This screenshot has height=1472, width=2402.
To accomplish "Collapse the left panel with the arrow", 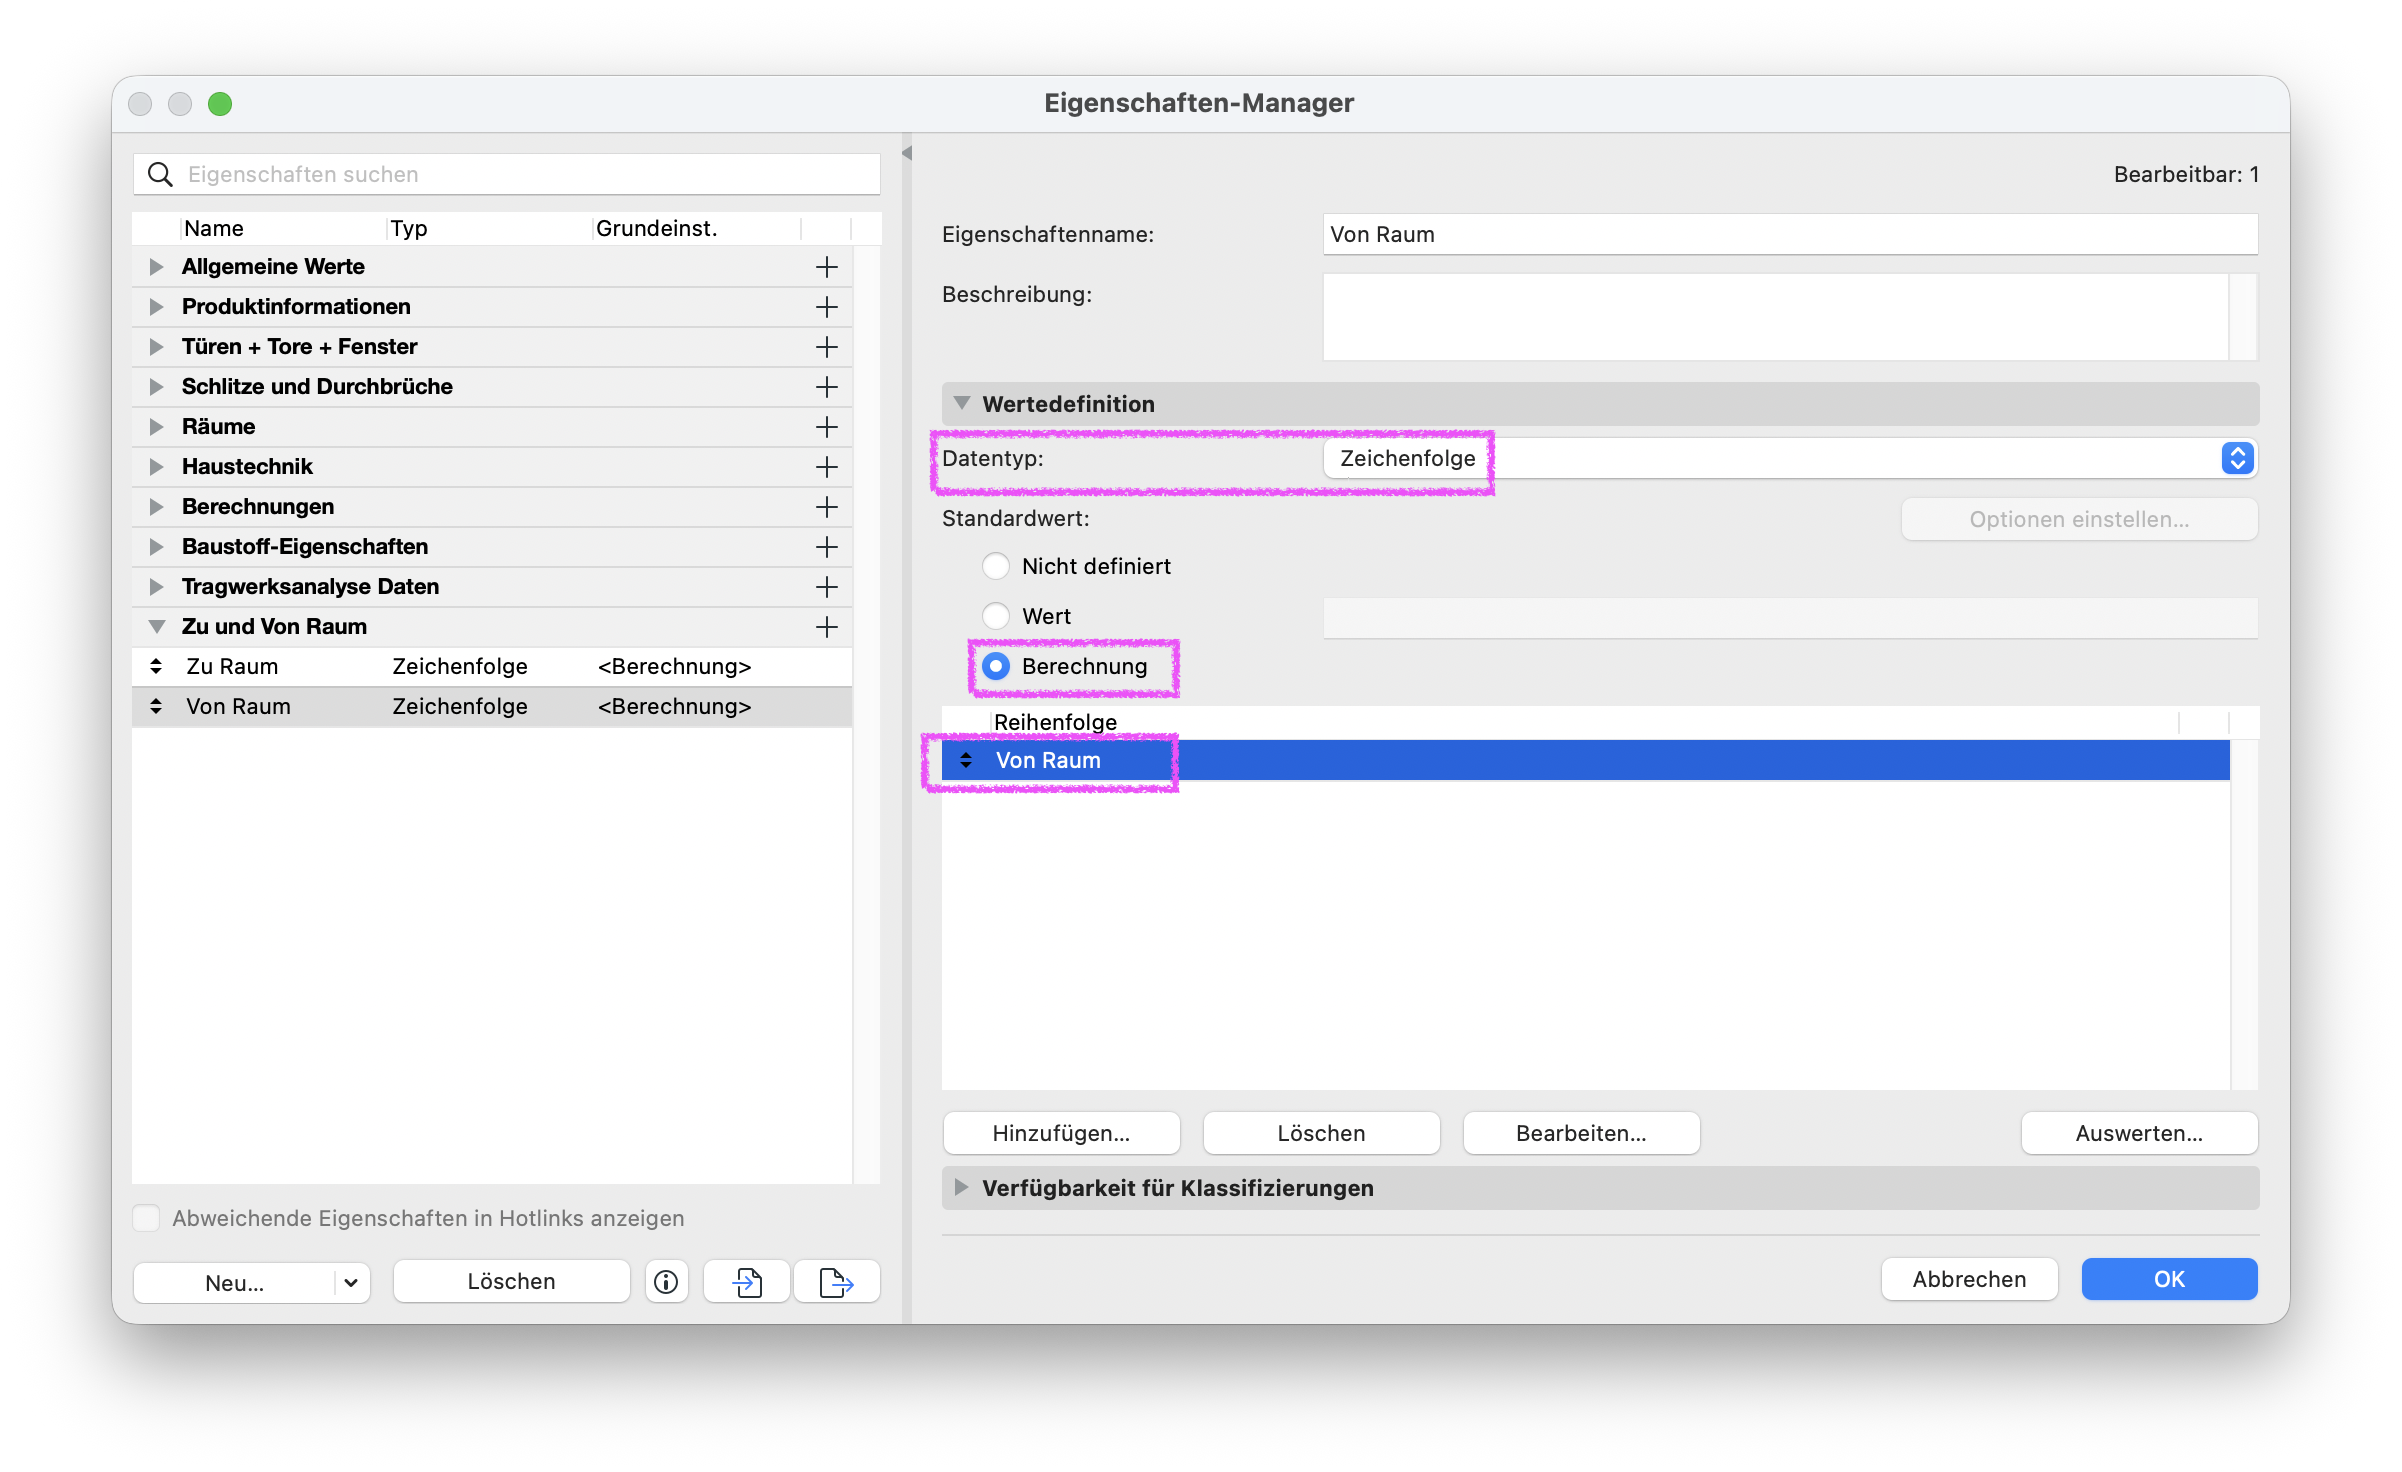I will 907,153.
